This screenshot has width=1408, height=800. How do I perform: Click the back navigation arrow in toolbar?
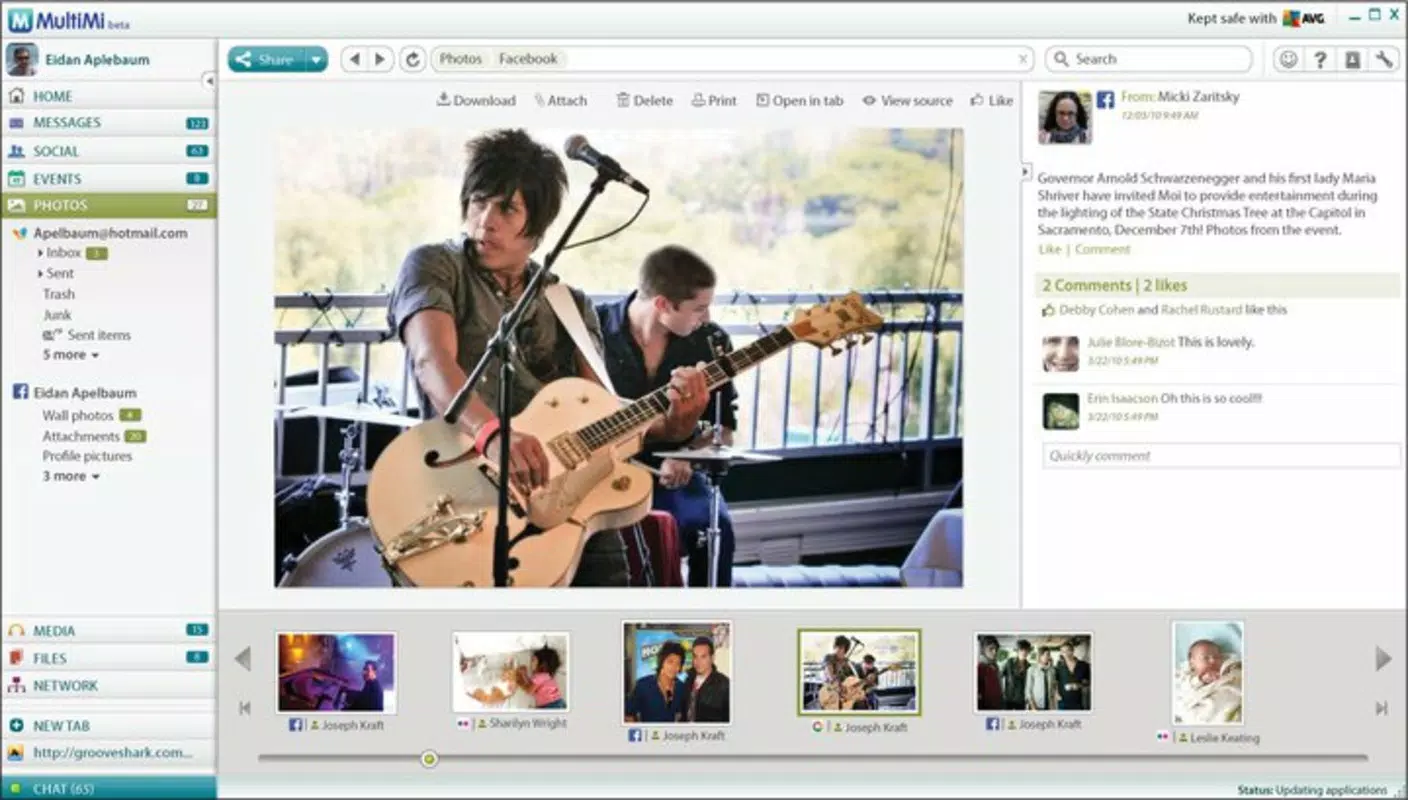coord(353,59)
